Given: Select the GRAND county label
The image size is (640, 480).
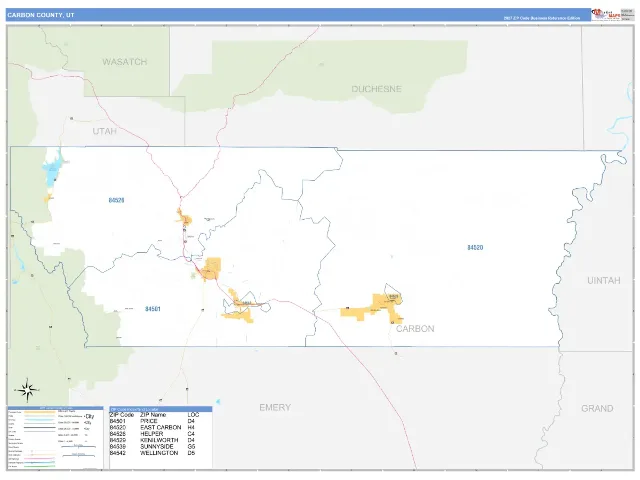Looking at the screenshot, I should (x=597, y=409).
